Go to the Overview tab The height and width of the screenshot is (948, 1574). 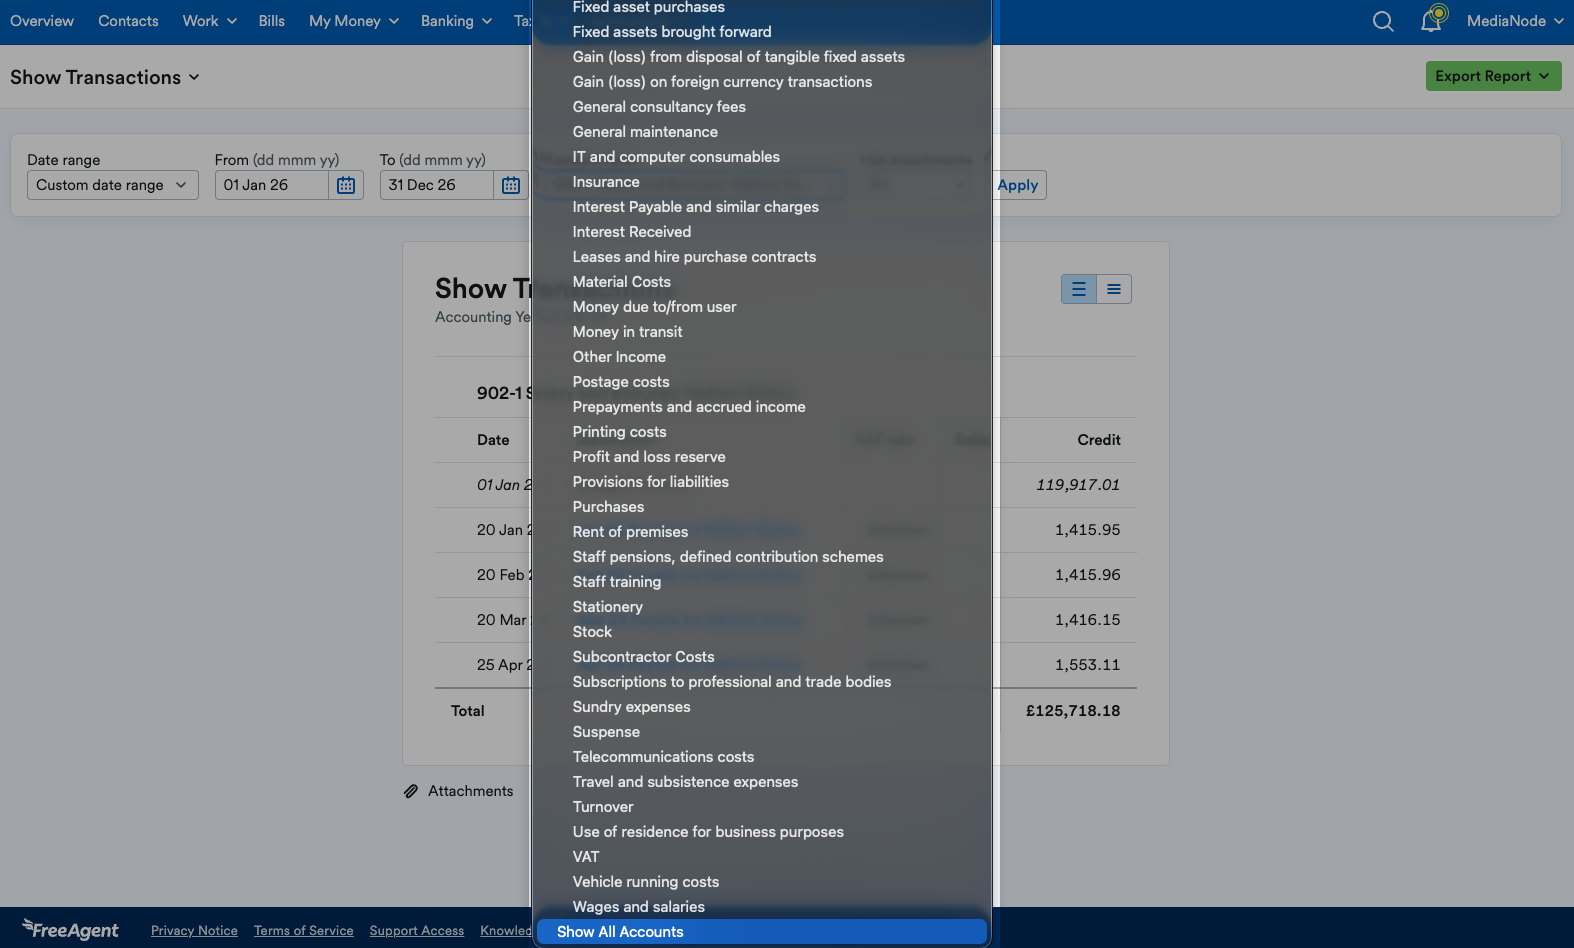42,21
